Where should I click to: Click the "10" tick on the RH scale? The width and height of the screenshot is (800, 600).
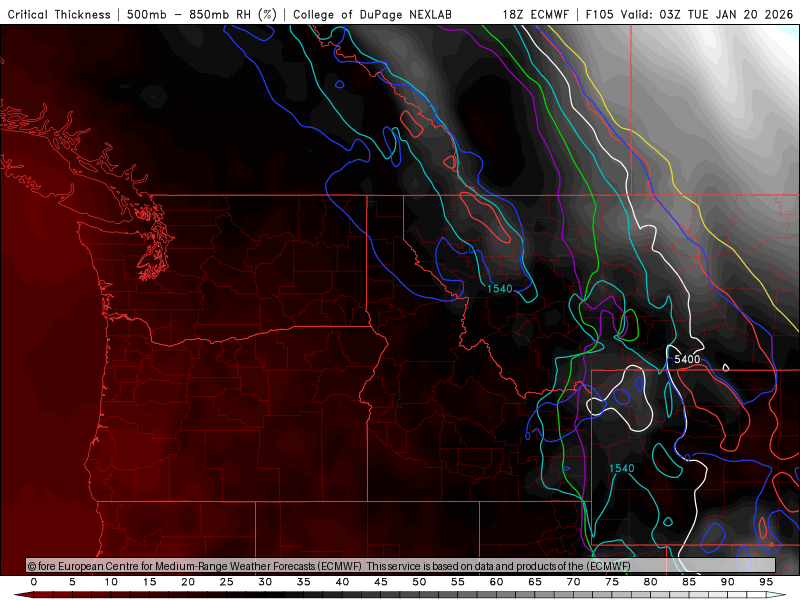pyautogui.click(x=111, y=582)
